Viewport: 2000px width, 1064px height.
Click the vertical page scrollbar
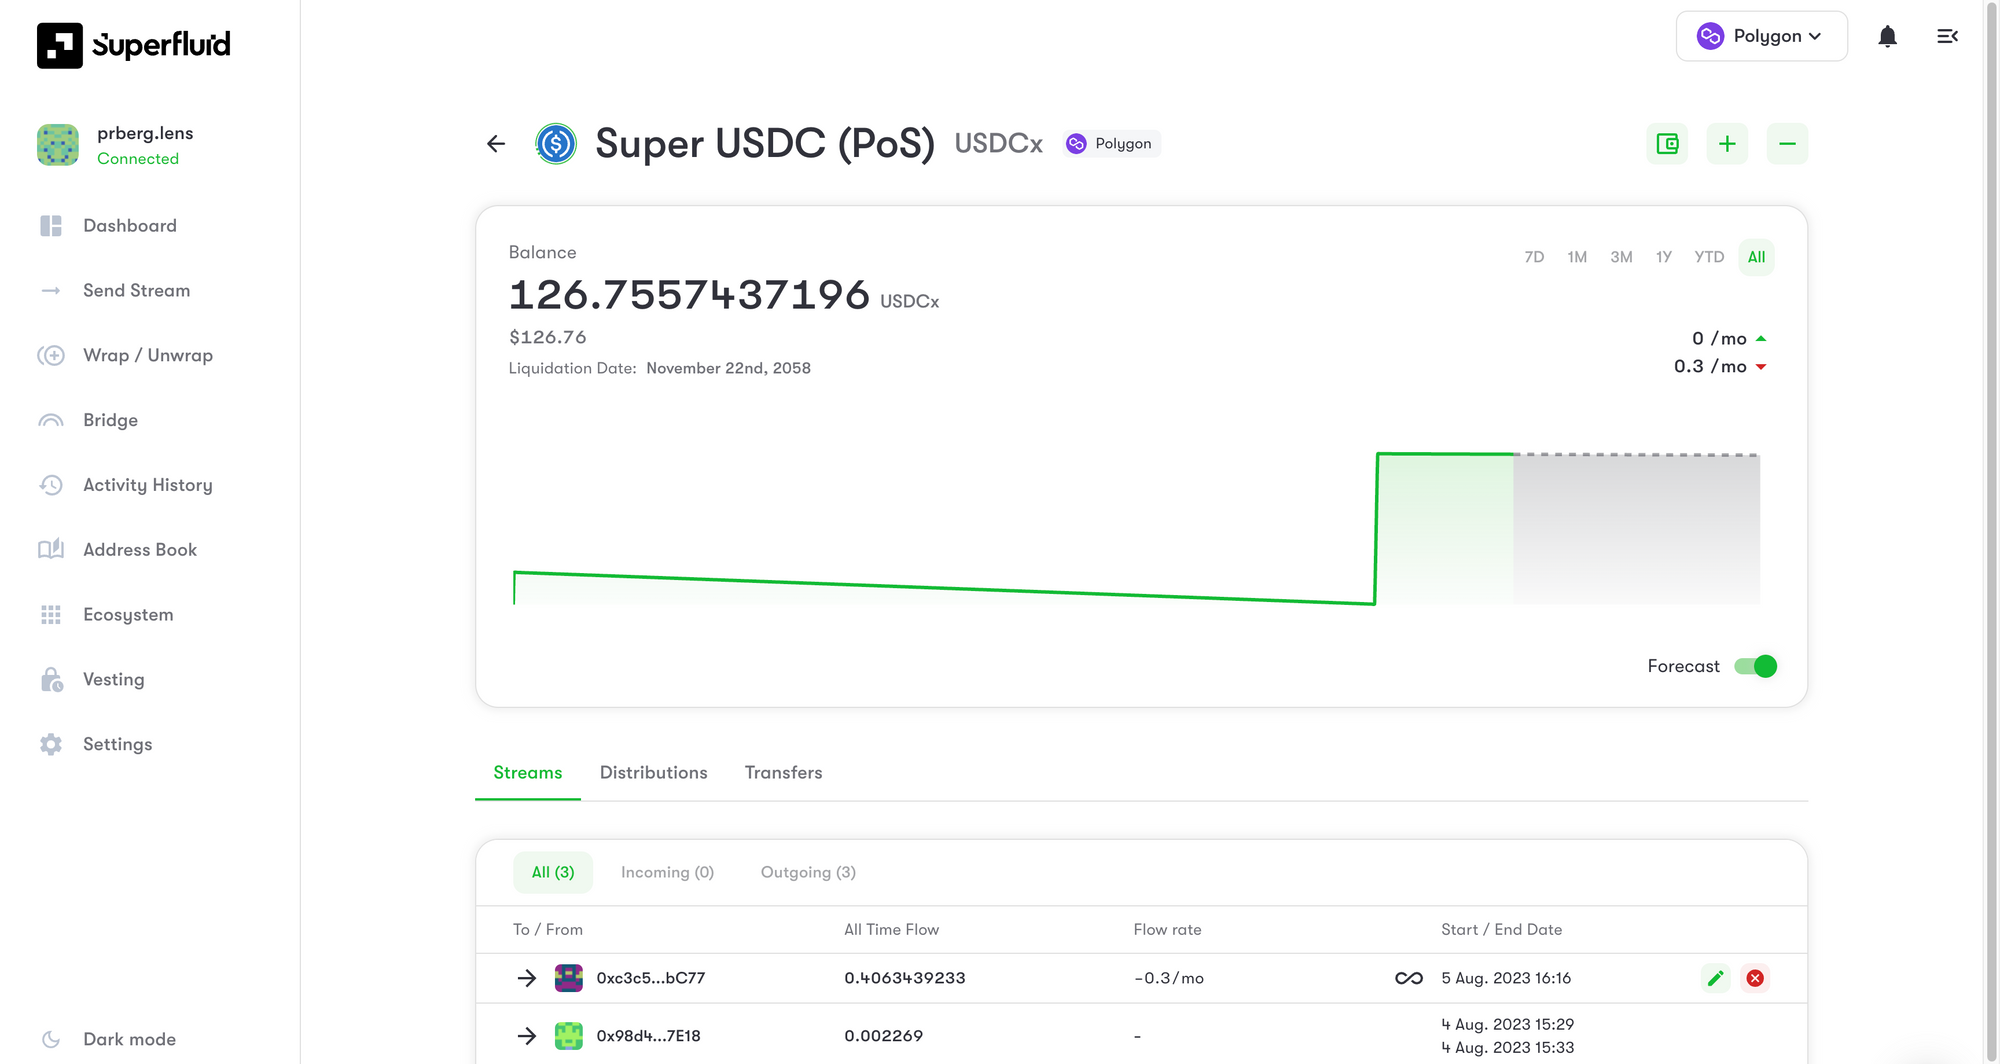1991,532
